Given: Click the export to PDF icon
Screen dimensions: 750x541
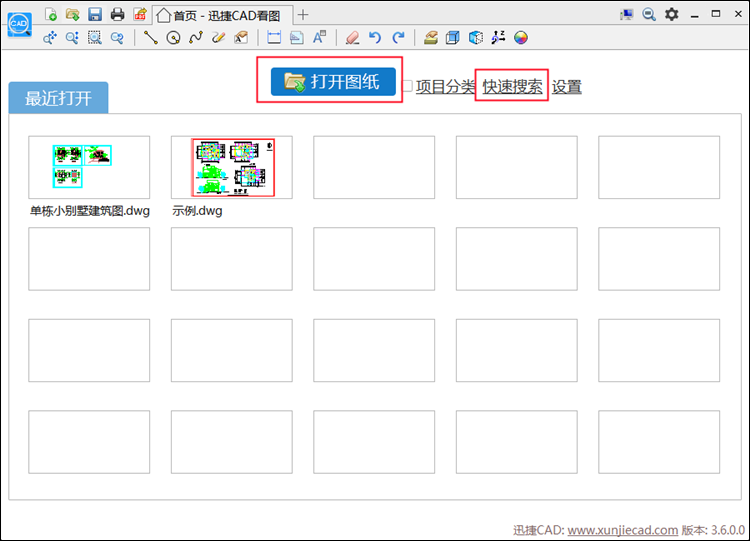Looking at the screenshot, I should (140, 14).
